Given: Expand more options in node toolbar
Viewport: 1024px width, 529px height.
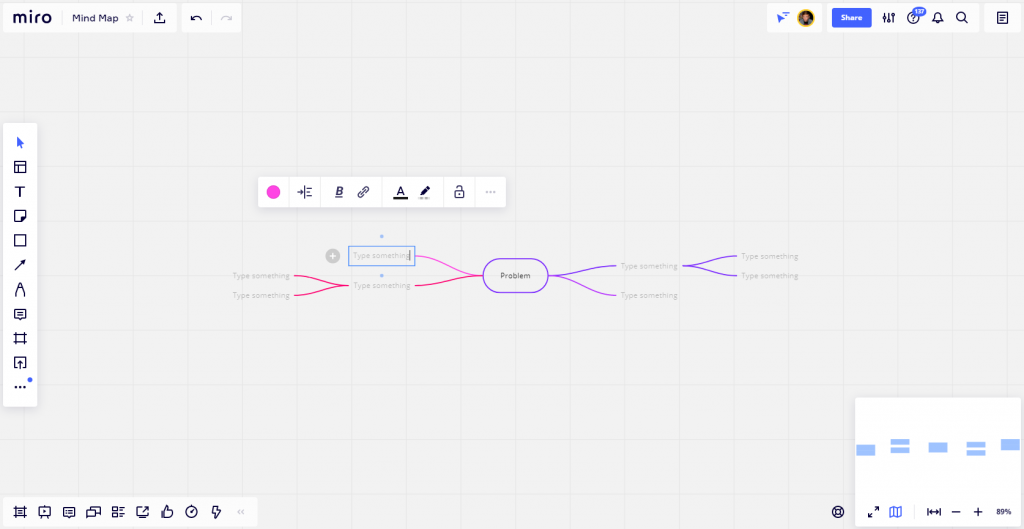Looking at the screenshot, I should tap(490, 192).
